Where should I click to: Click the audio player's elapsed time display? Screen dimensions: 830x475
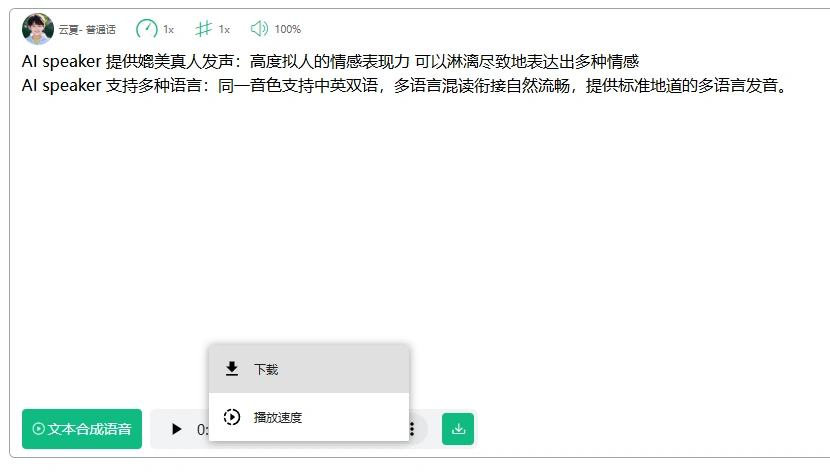[x=202, y=429]
